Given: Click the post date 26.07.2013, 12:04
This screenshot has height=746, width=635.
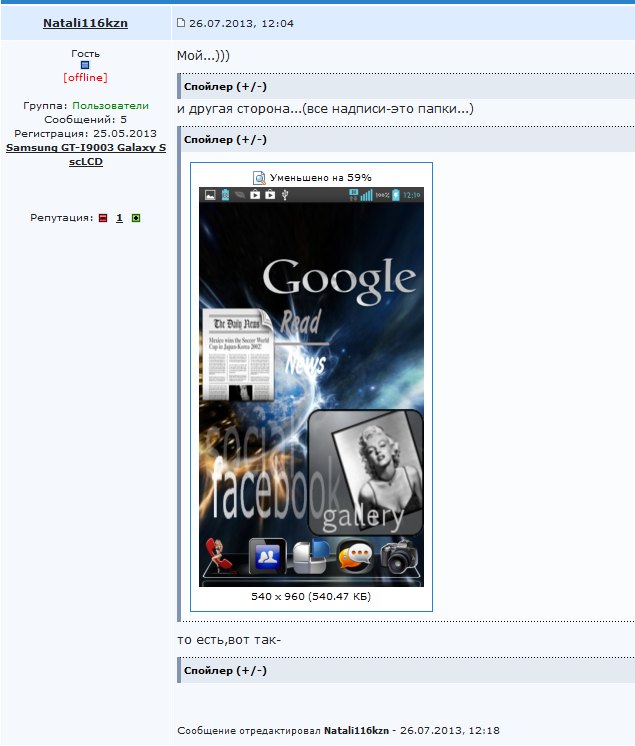Looking at the screenshot, I should pyautogui.click(x=241, y=23).
